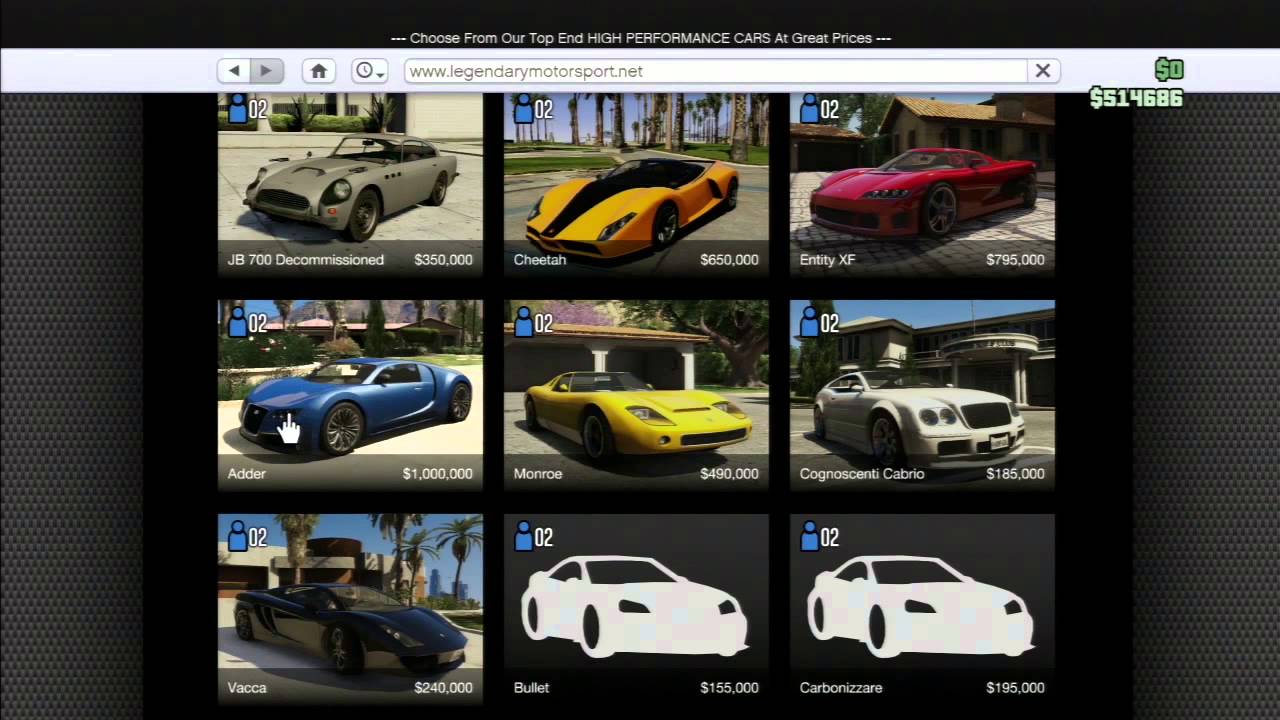
Task: Click the seats icon on Vacca card
Action: pos(238,536)
